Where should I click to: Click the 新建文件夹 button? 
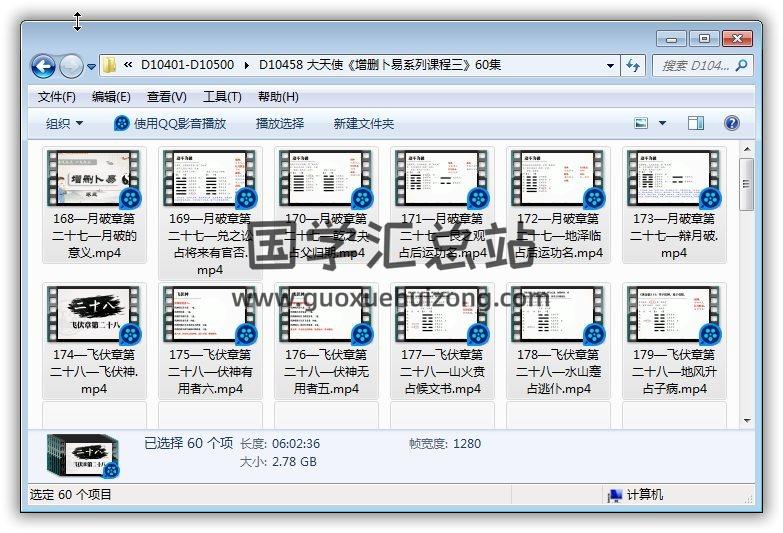364,123
